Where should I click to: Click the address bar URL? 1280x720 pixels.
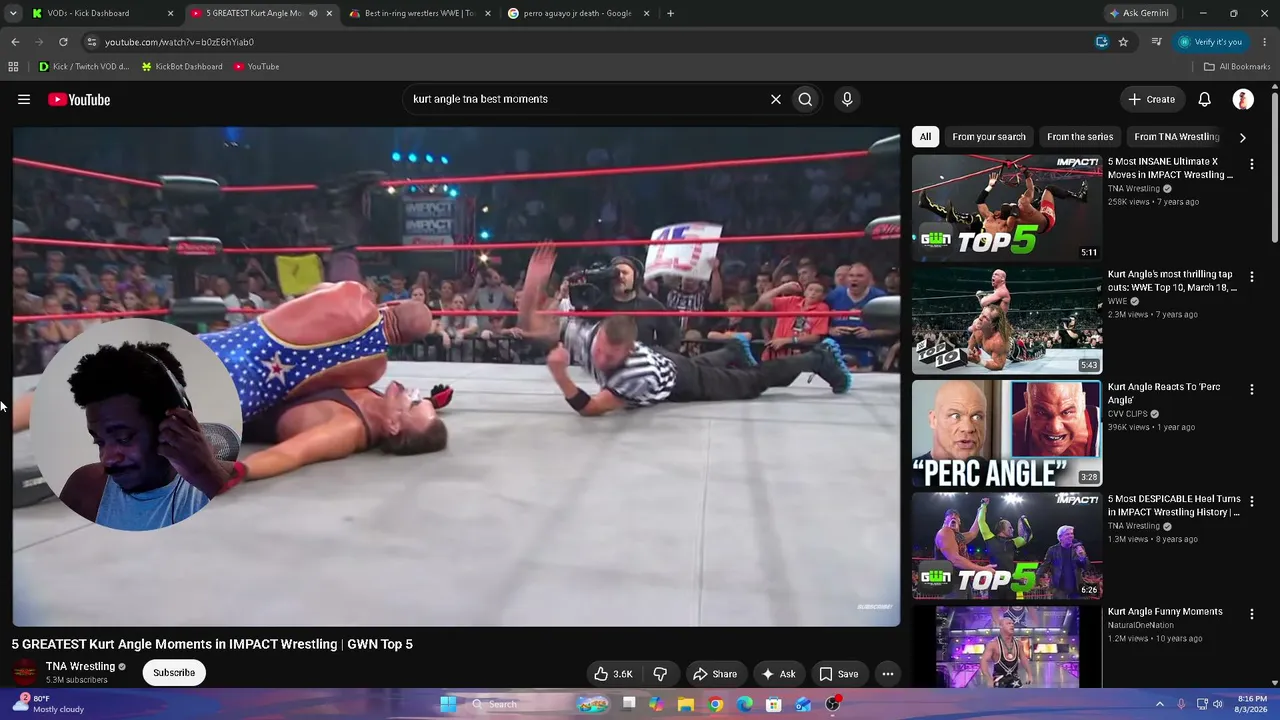[180, 42]
